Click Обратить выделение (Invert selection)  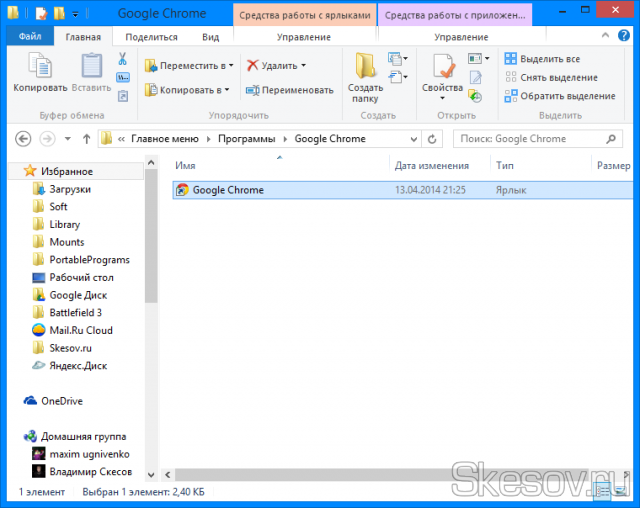567,96
